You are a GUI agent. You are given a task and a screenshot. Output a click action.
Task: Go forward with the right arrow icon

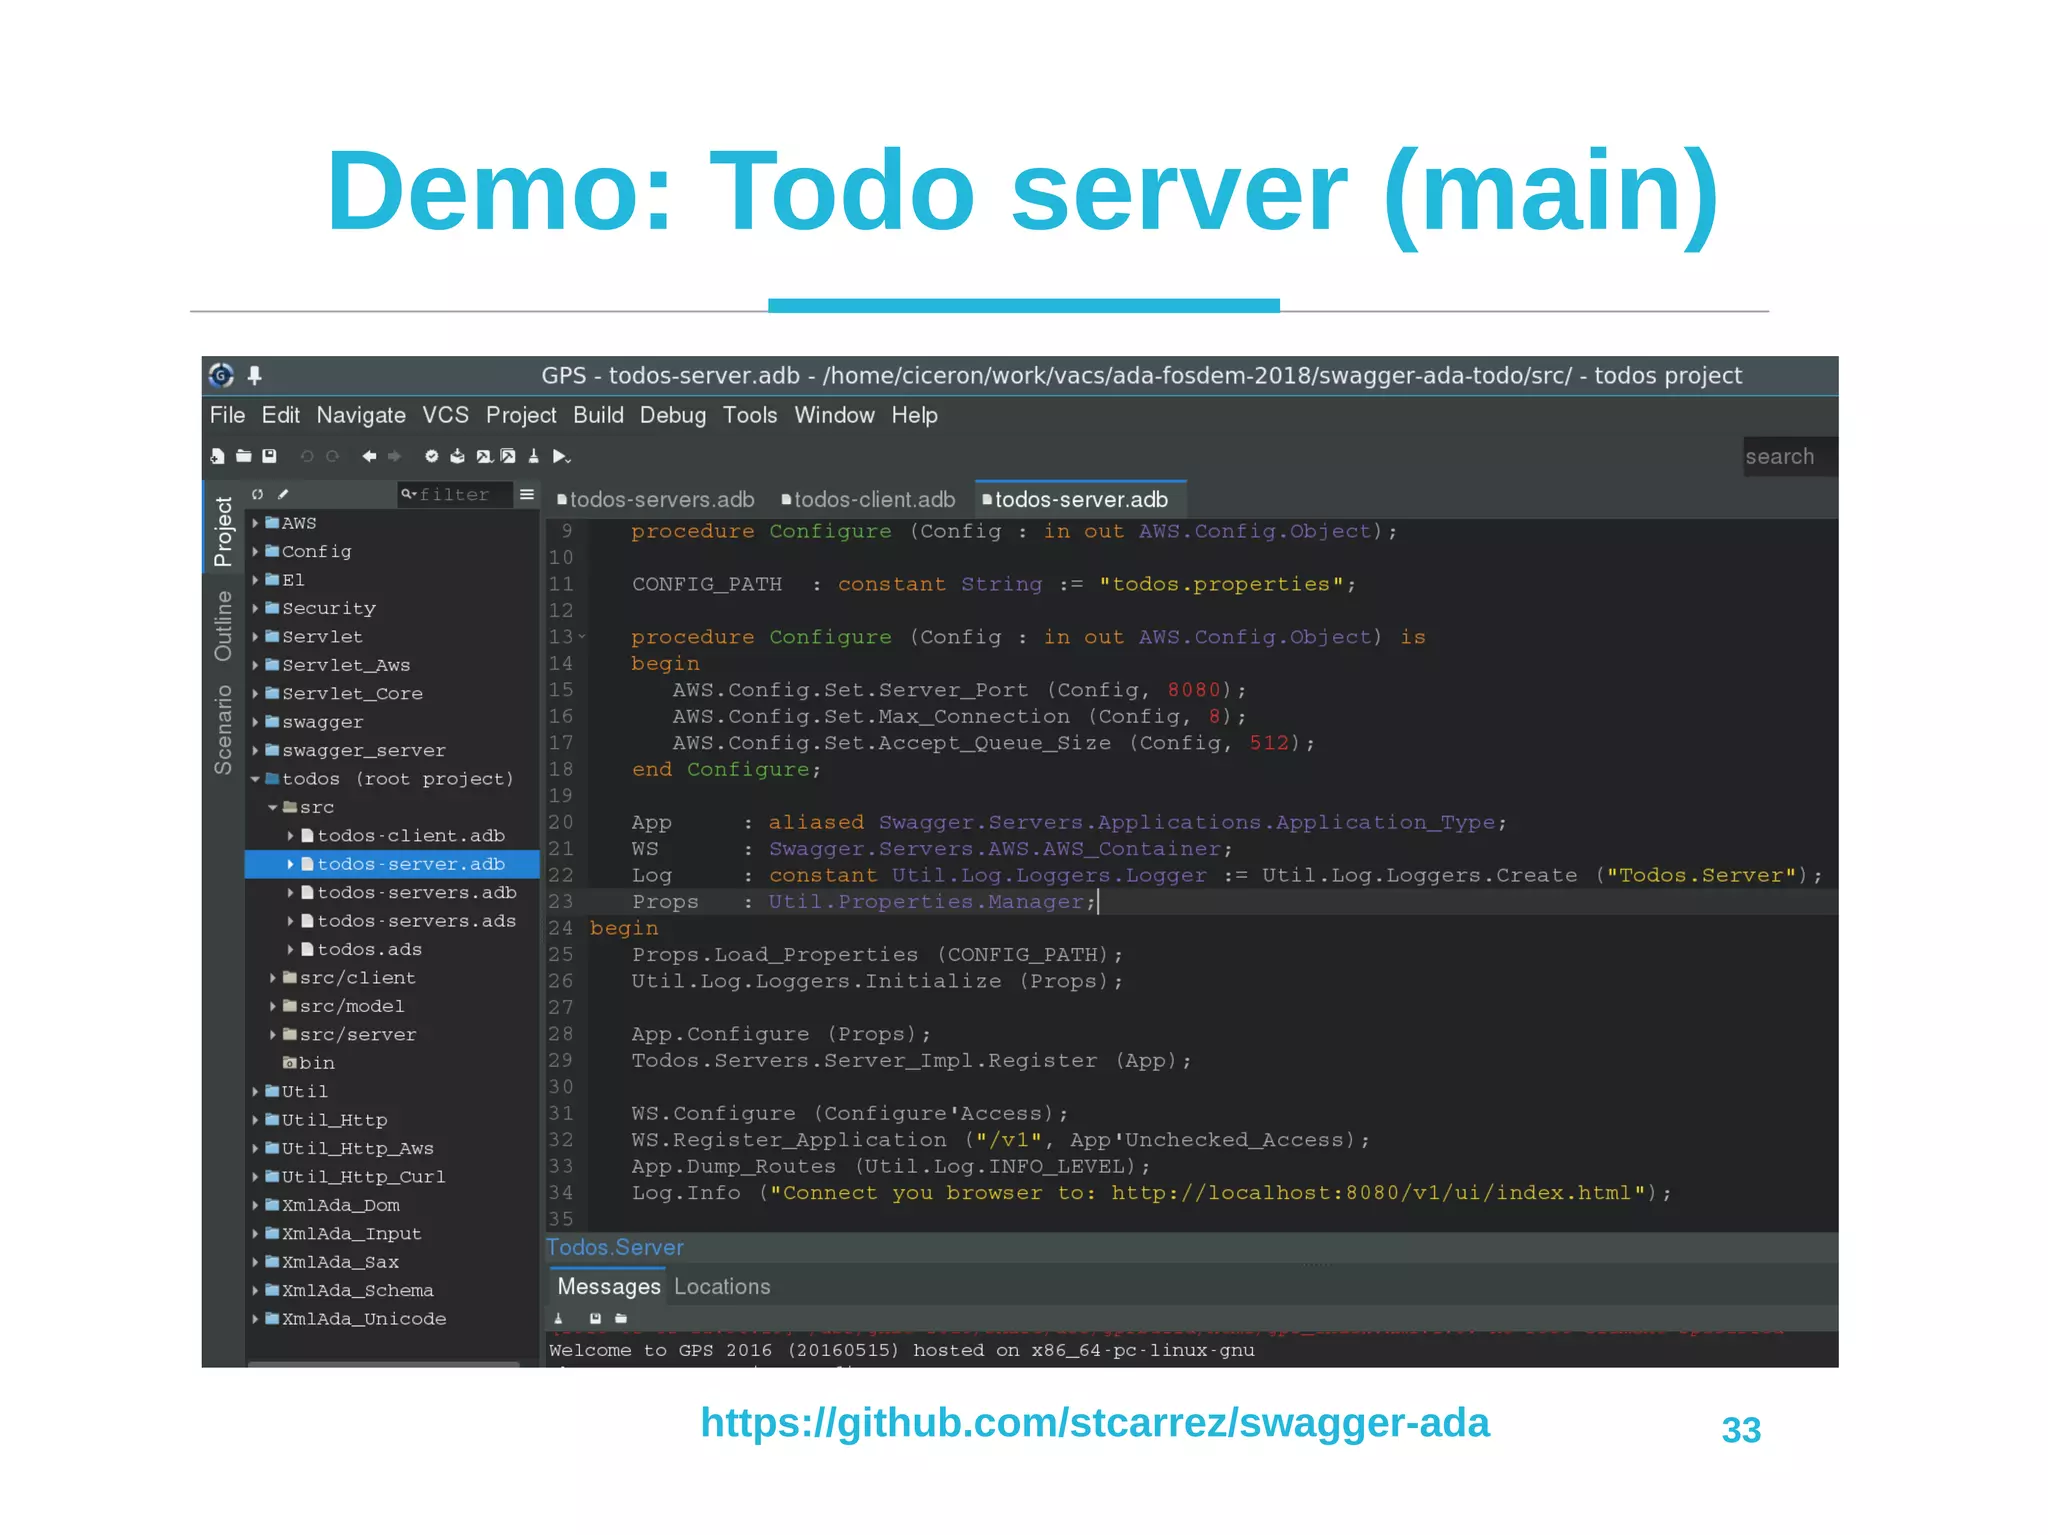click(395, 456)
